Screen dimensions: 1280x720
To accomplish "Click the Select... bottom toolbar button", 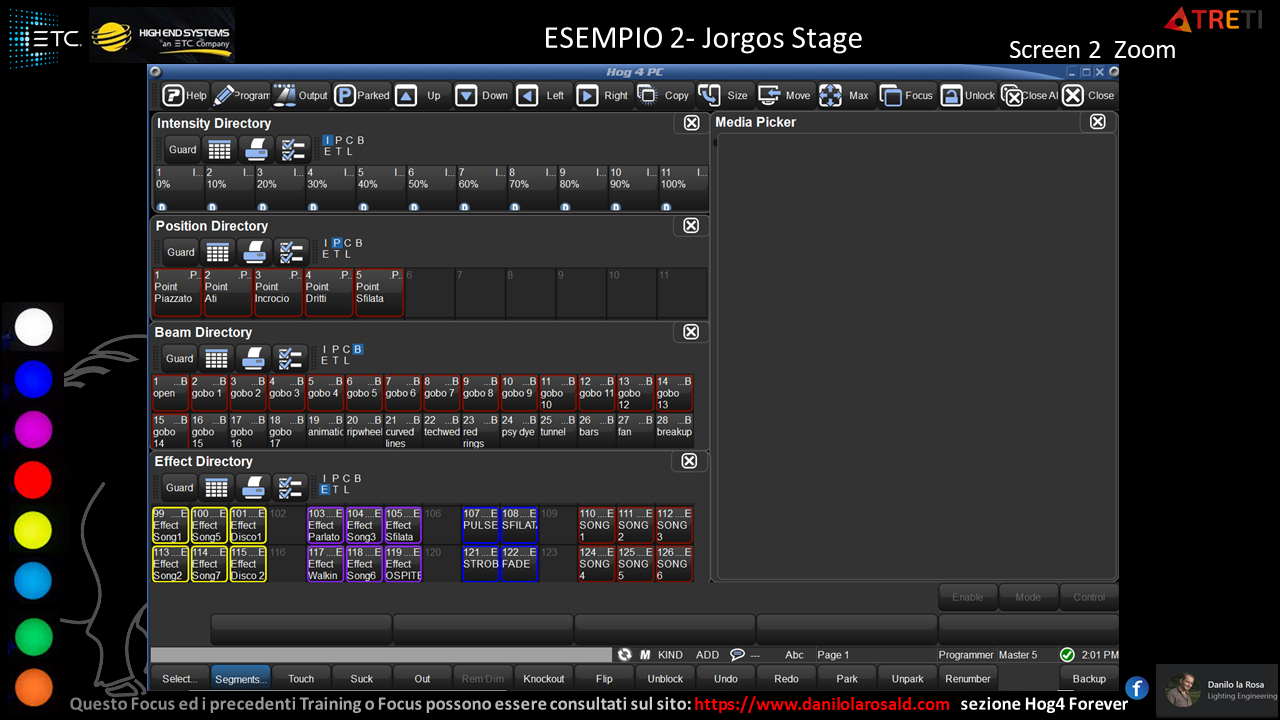I will click(180, 678).
